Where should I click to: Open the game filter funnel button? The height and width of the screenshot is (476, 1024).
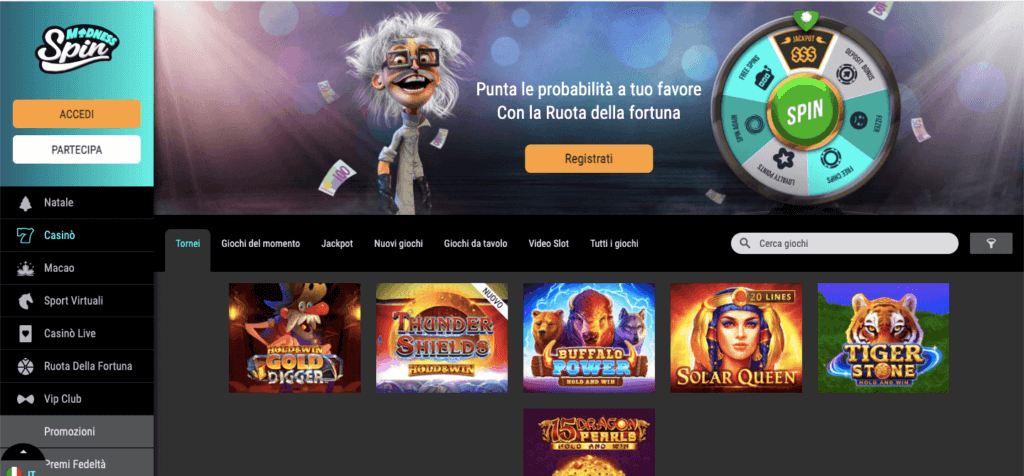(991, 244)
